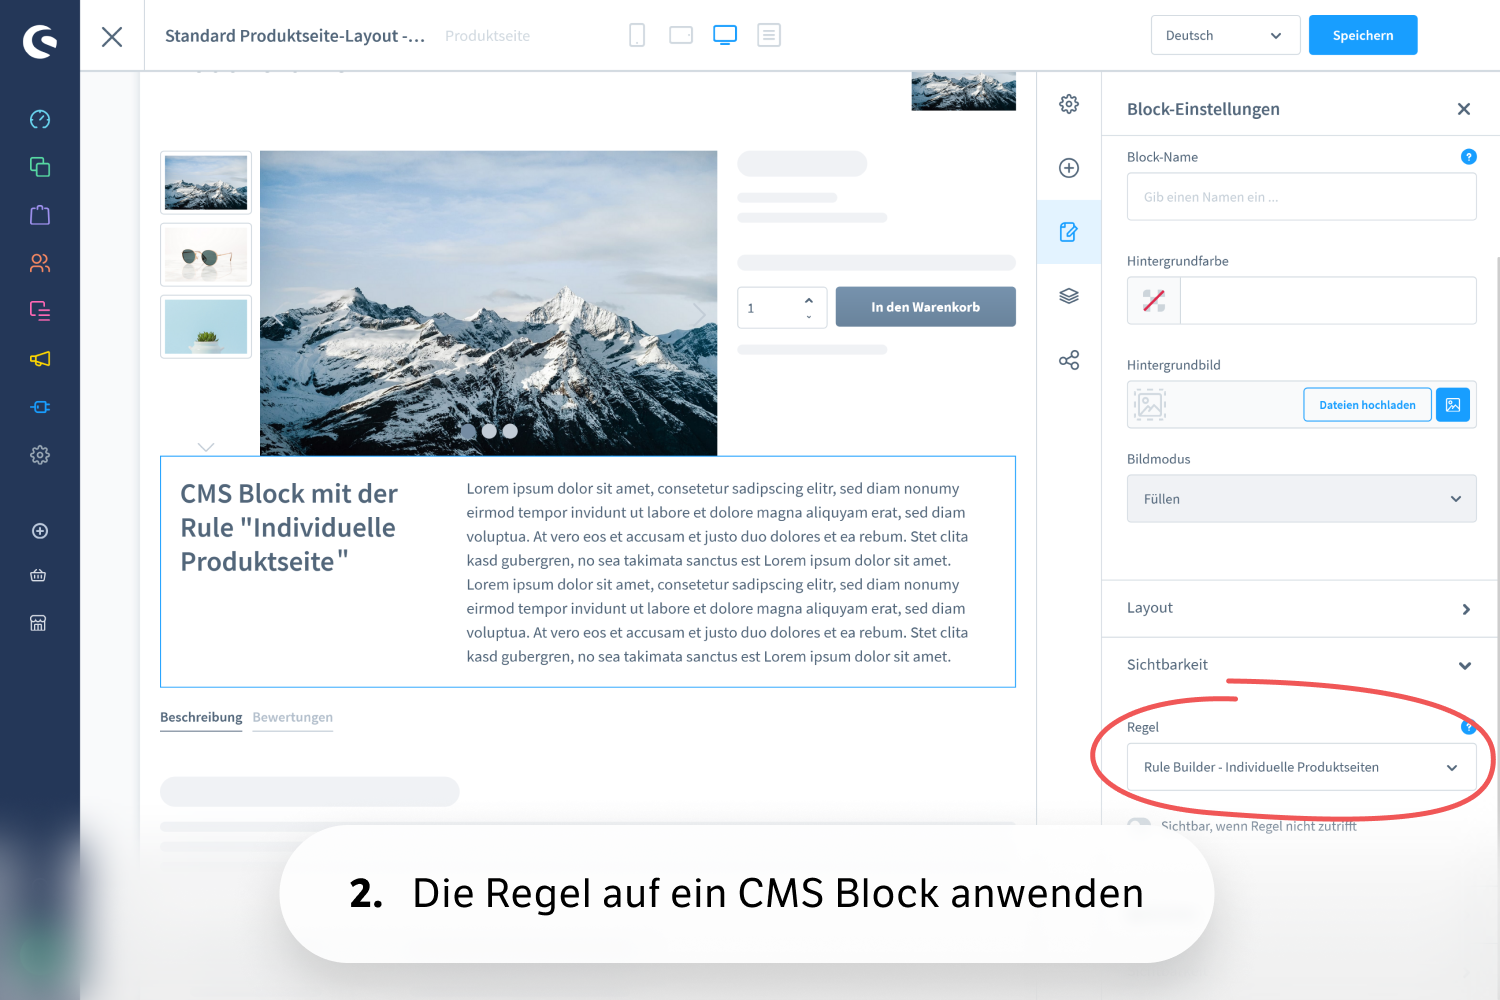The height and width of the screenshot is (1000, 1500).
Task: Open the Deutsch language dropdown
Action: 1225,35
